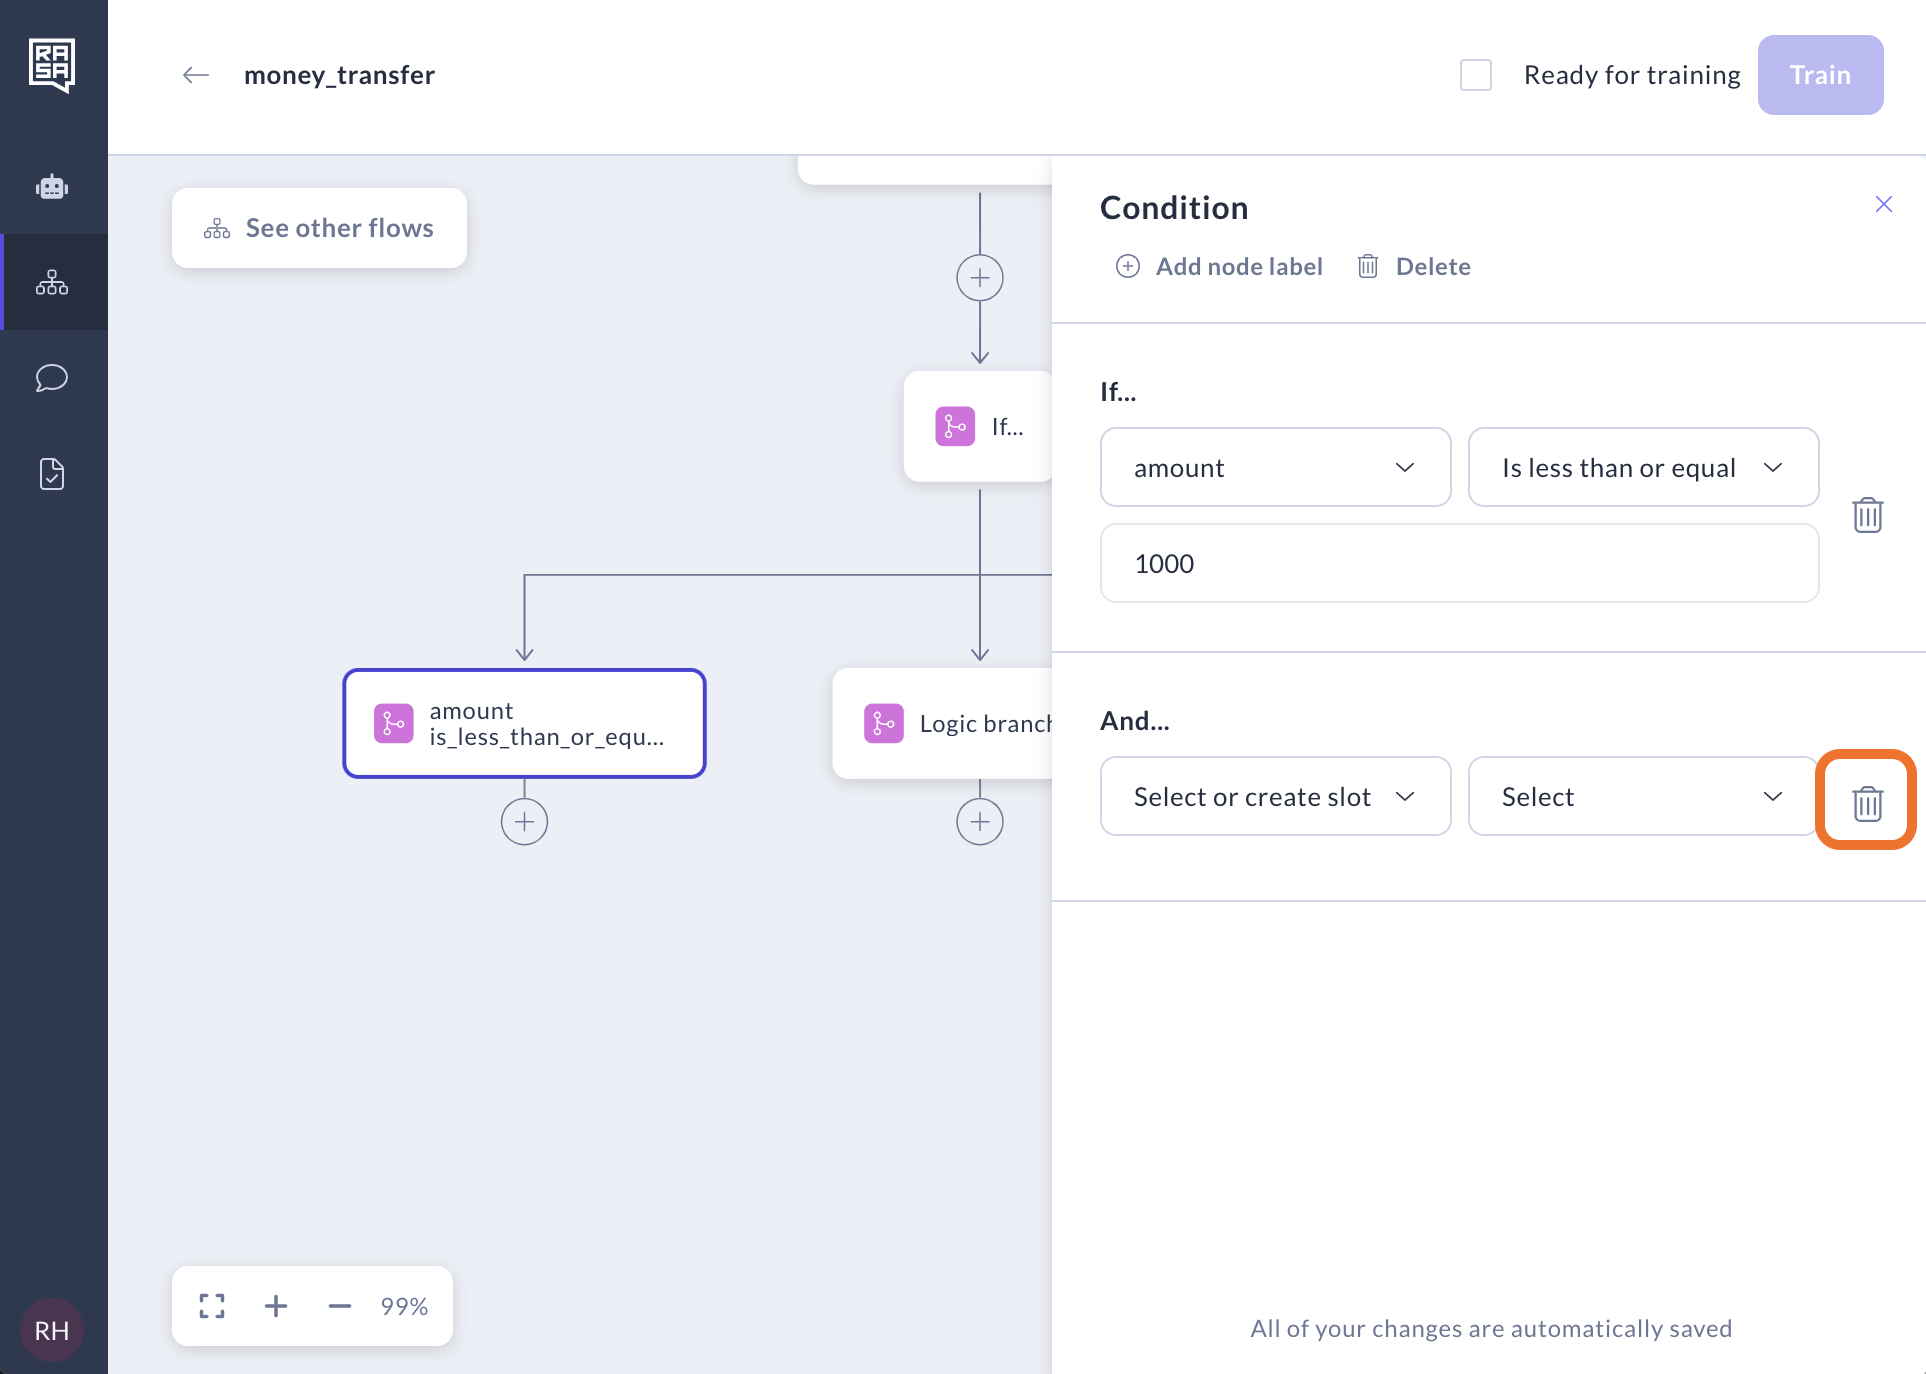This screenshot has width=1926, height=1374.
Task: Enable Ready for training checkbox
Action: [1476, 75]
